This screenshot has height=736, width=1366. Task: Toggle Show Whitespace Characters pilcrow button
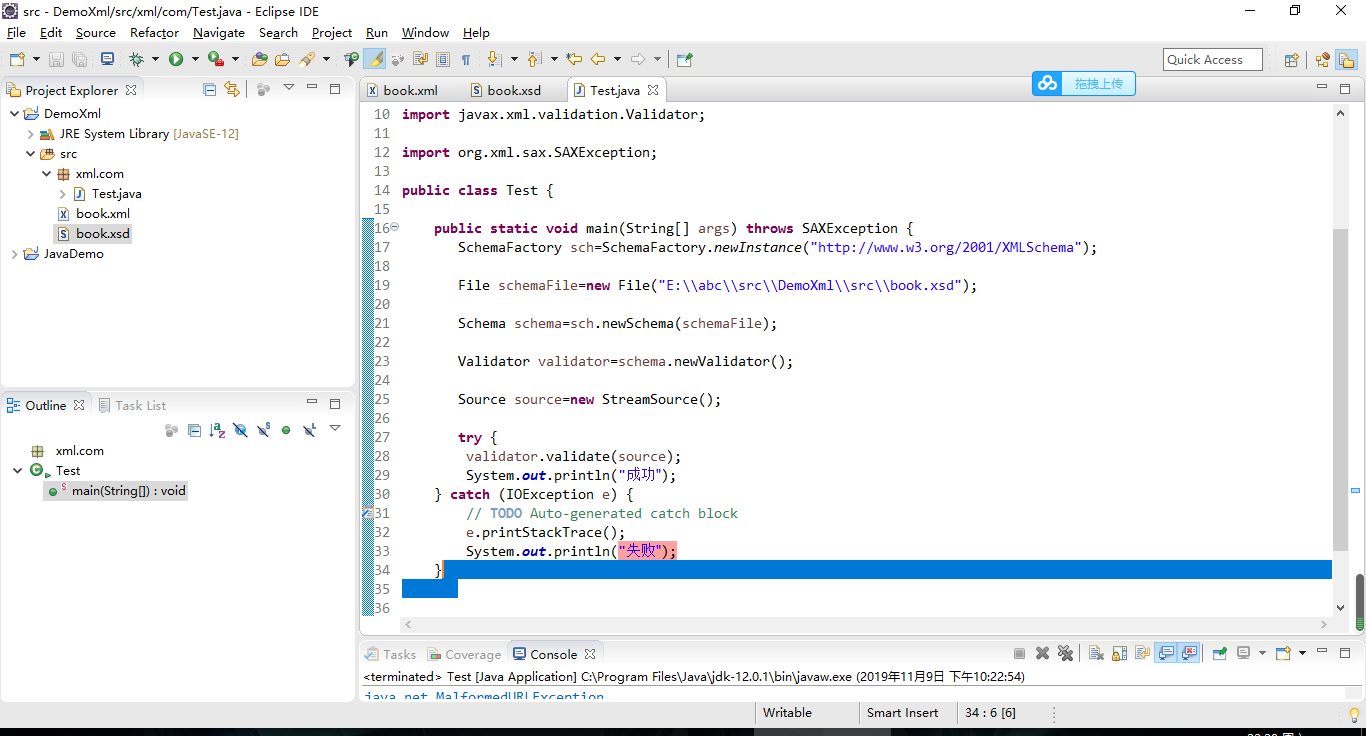pos(466,60)
